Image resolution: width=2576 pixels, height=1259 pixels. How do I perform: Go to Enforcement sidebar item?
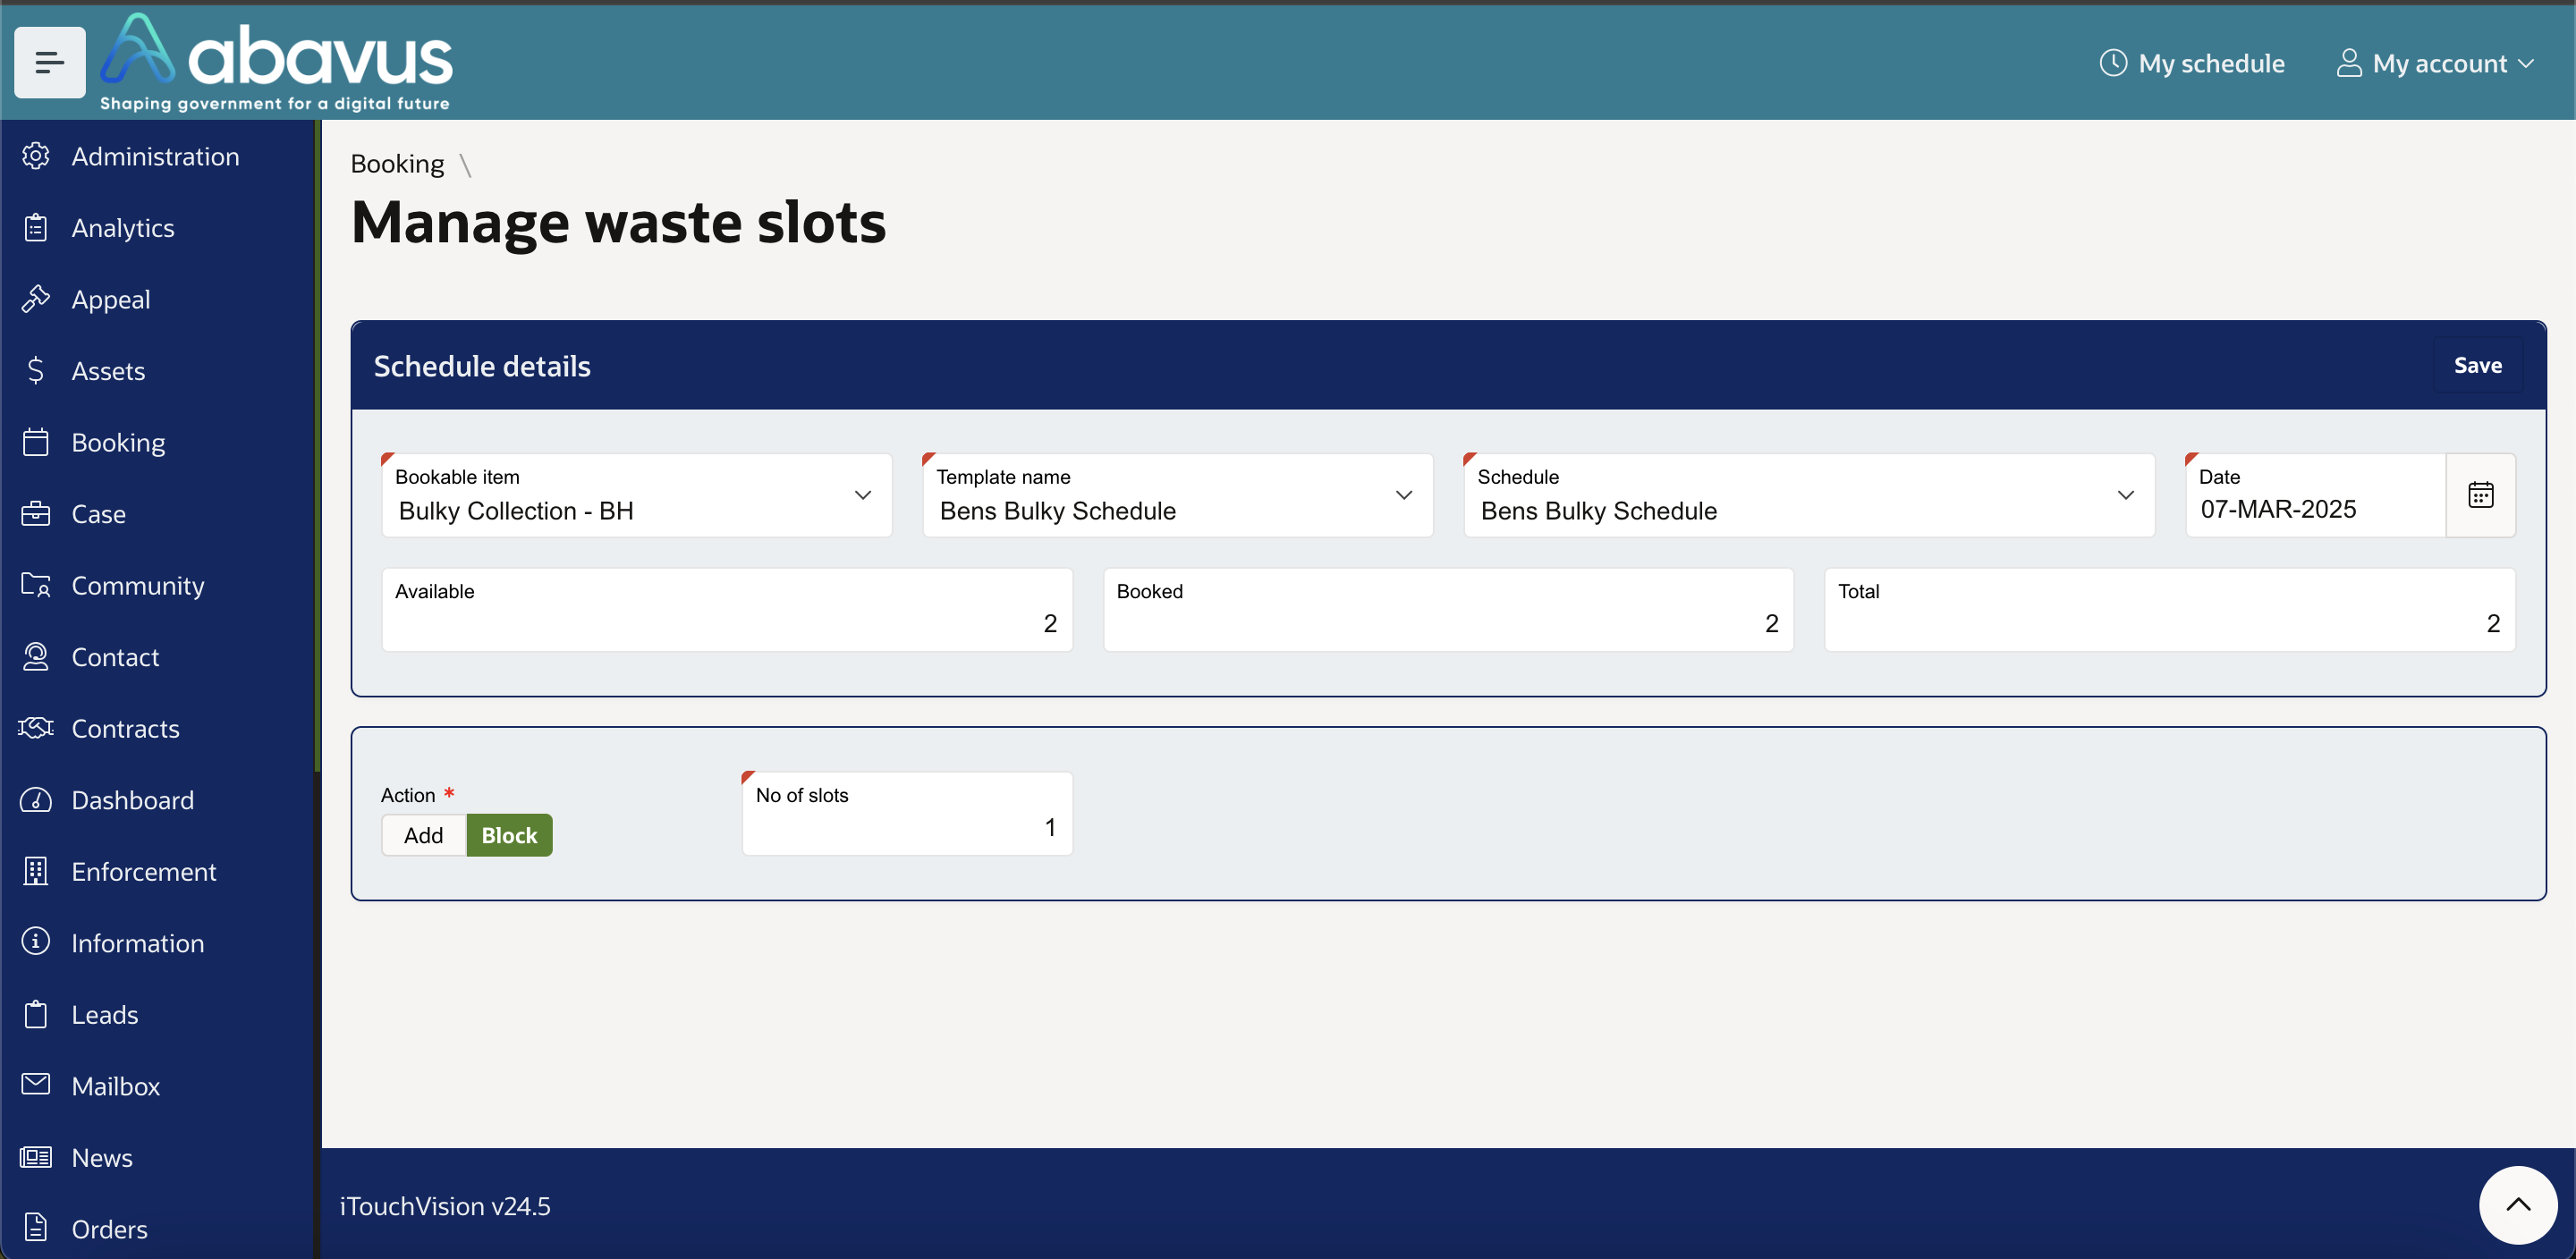[x=143, y=871]
